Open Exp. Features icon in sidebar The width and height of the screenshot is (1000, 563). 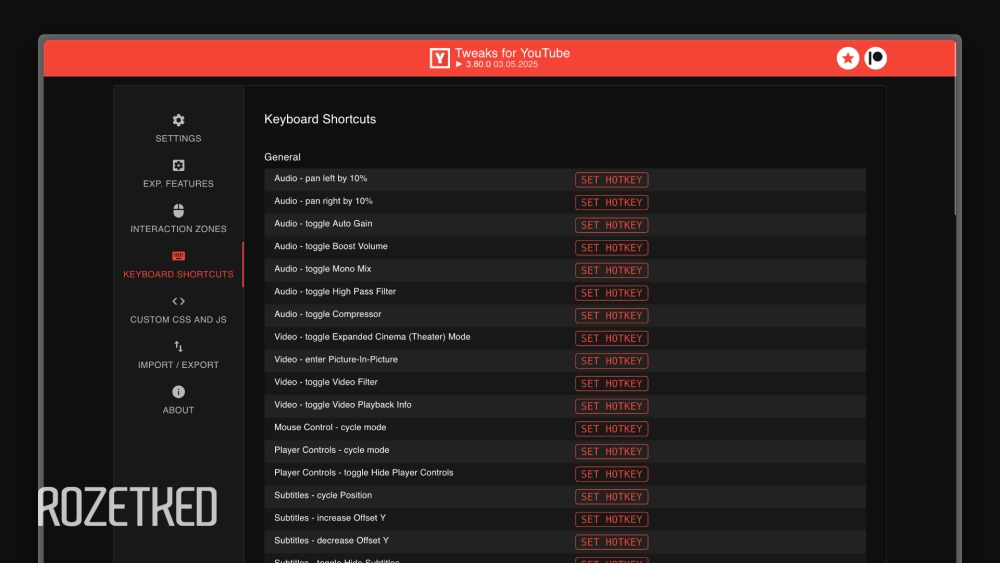click(178, 165)
